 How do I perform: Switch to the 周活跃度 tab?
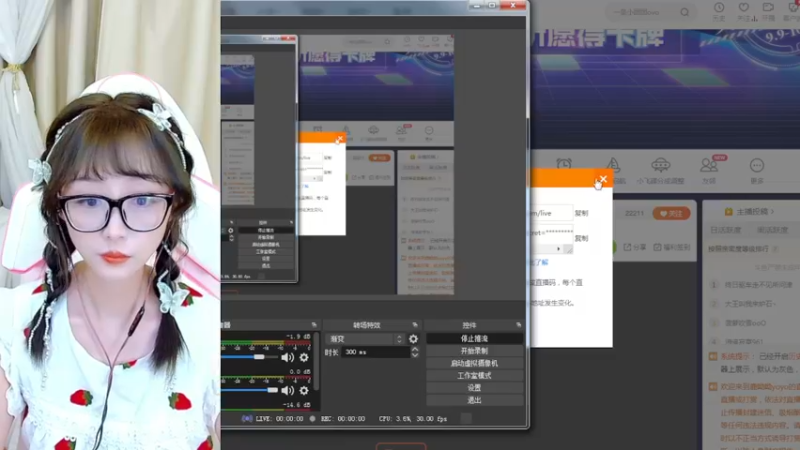click(x=772, y=230)
